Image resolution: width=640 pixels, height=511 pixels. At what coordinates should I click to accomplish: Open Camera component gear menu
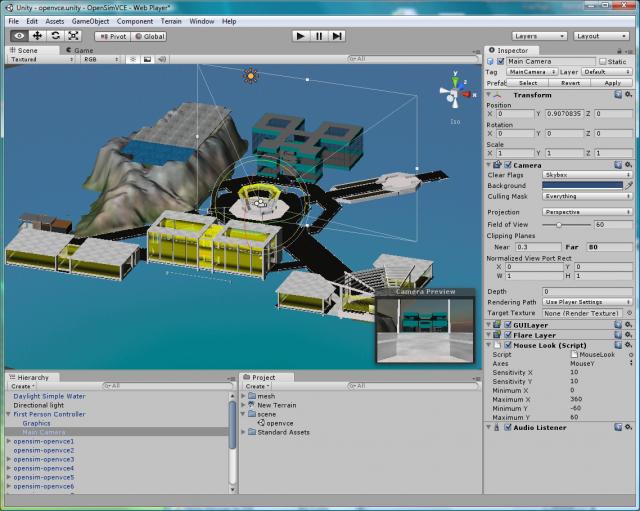(629, 165)
